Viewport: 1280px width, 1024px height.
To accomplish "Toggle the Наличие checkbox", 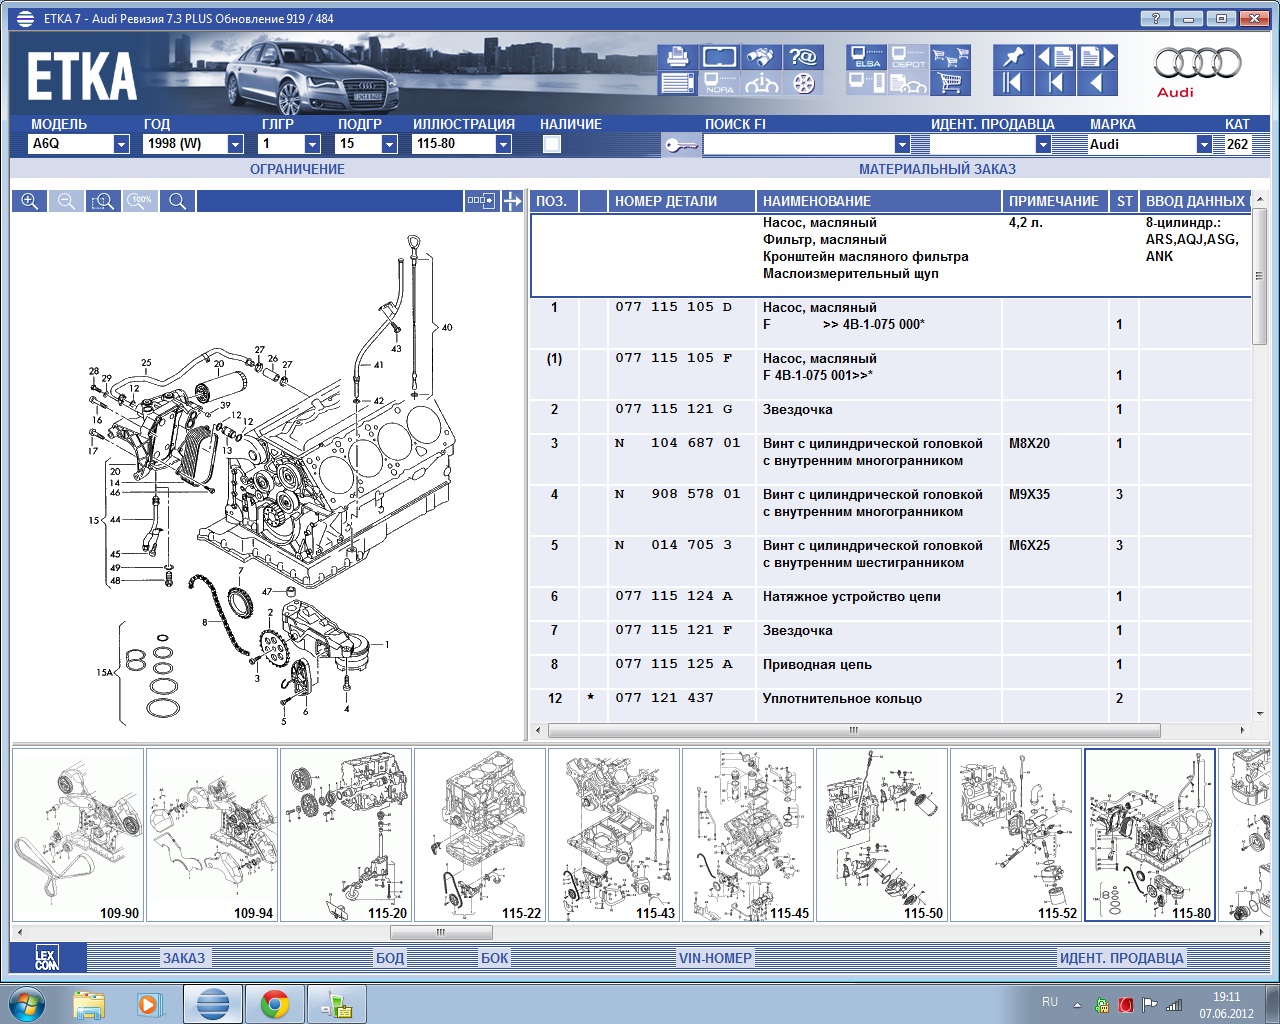I will click(552, 144).
